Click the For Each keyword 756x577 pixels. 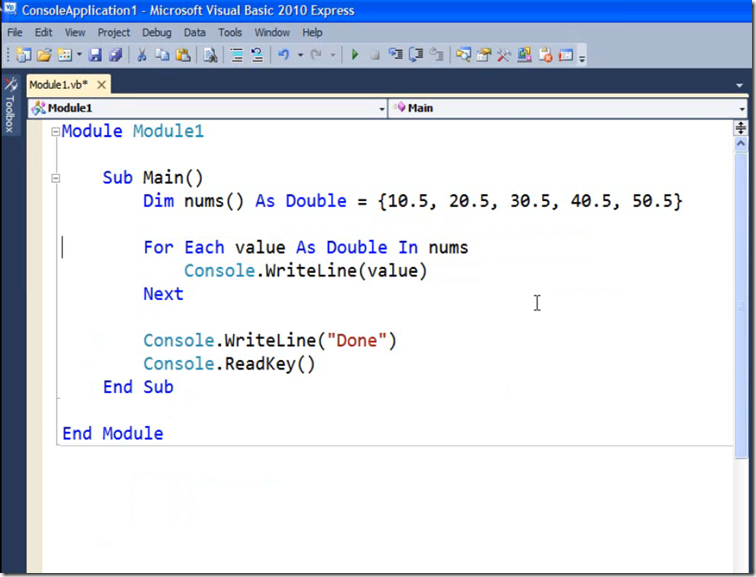pyautogui.click(x=184, y=248)
